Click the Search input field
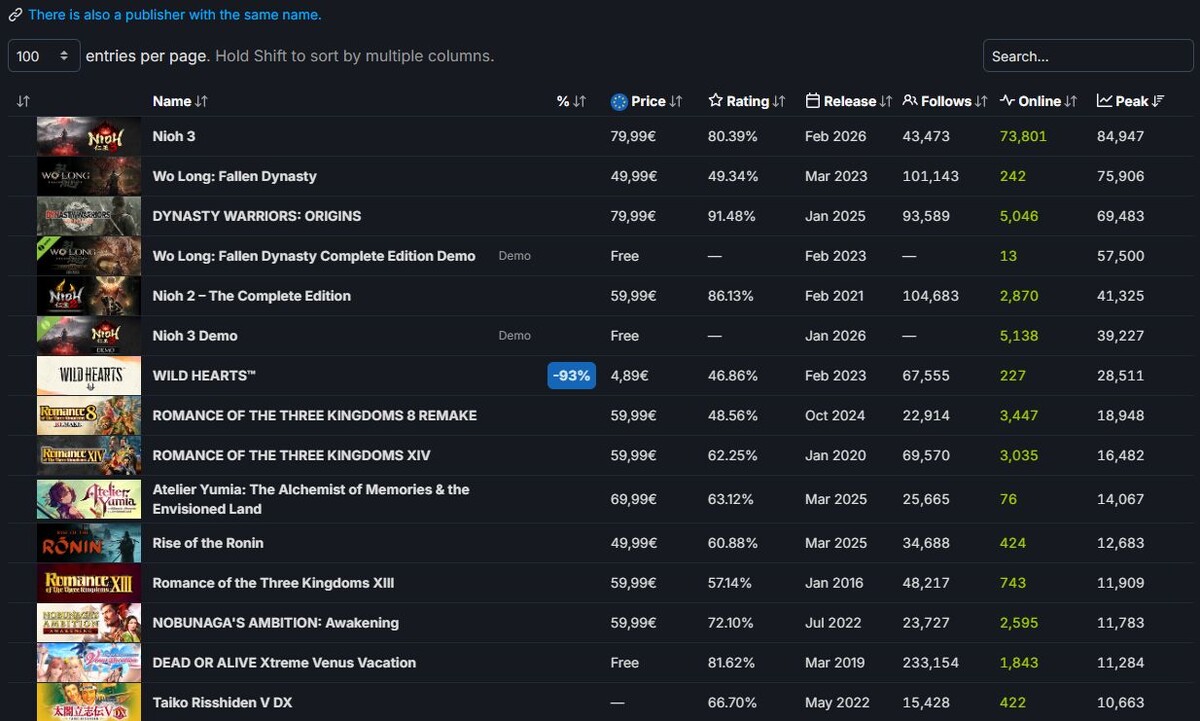Screen dimensions: 1200x721 click(x=1087, y=56)
